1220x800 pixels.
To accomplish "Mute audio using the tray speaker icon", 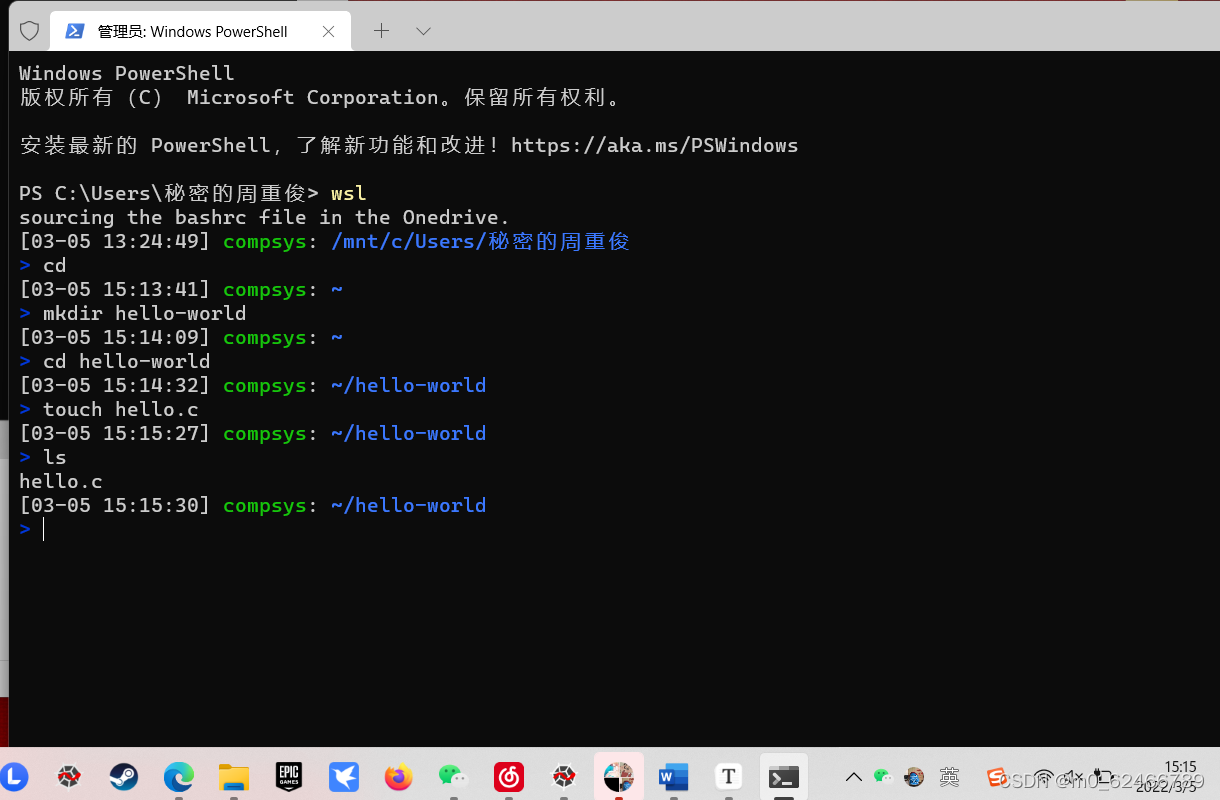I will point(1076,776).
